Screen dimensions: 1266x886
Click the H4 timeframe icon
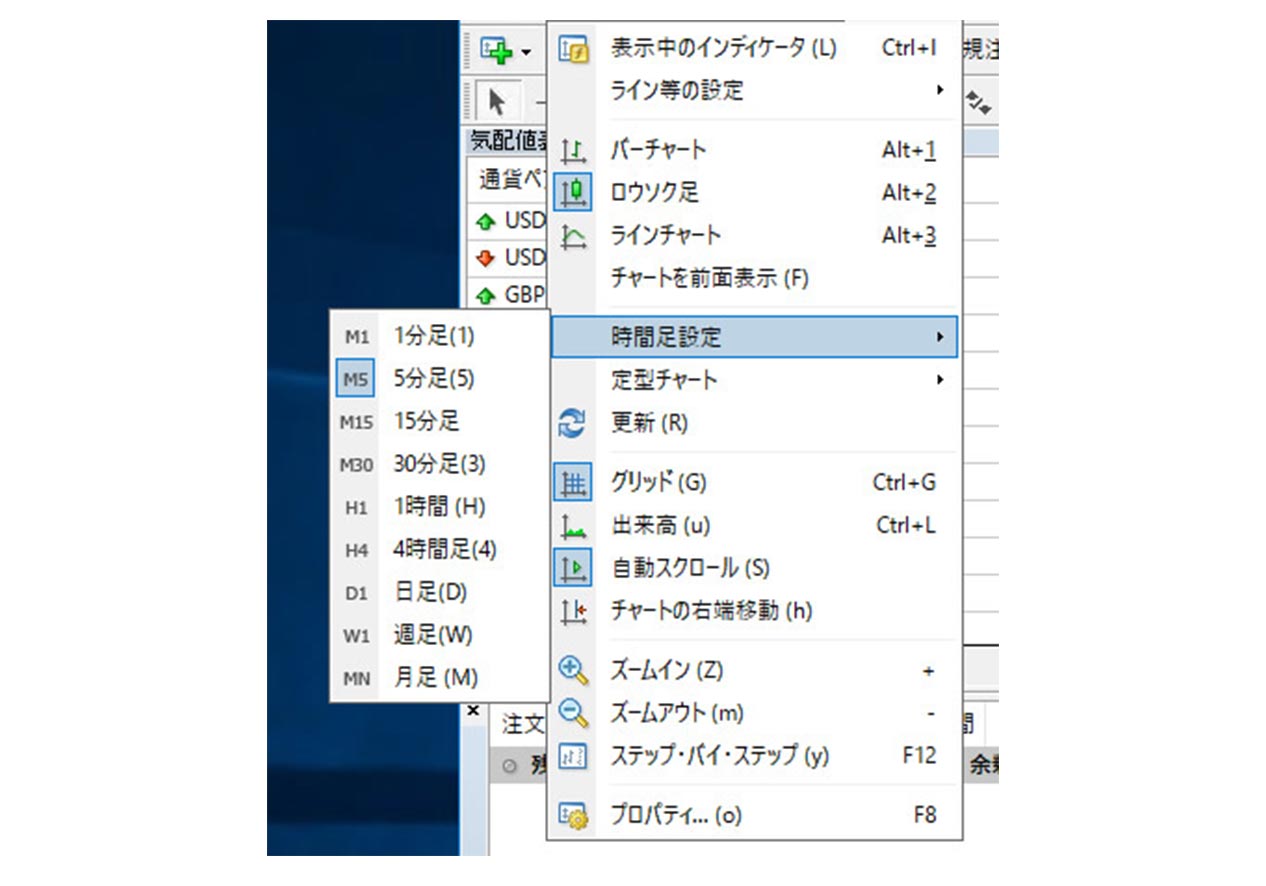[x=356, y=551]
